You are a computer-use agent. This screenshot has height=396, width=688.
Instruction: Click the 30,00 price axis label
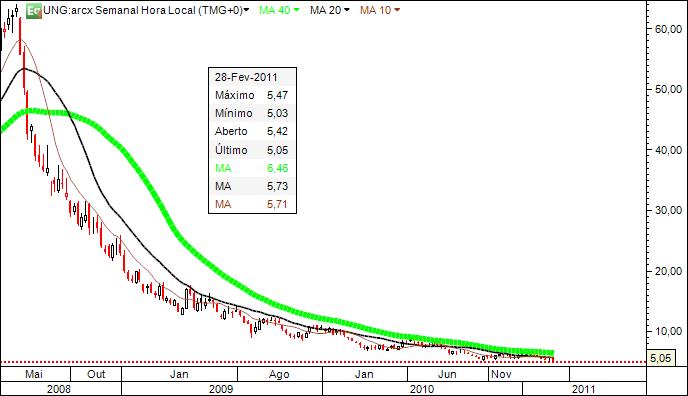[x=668, y=210]
